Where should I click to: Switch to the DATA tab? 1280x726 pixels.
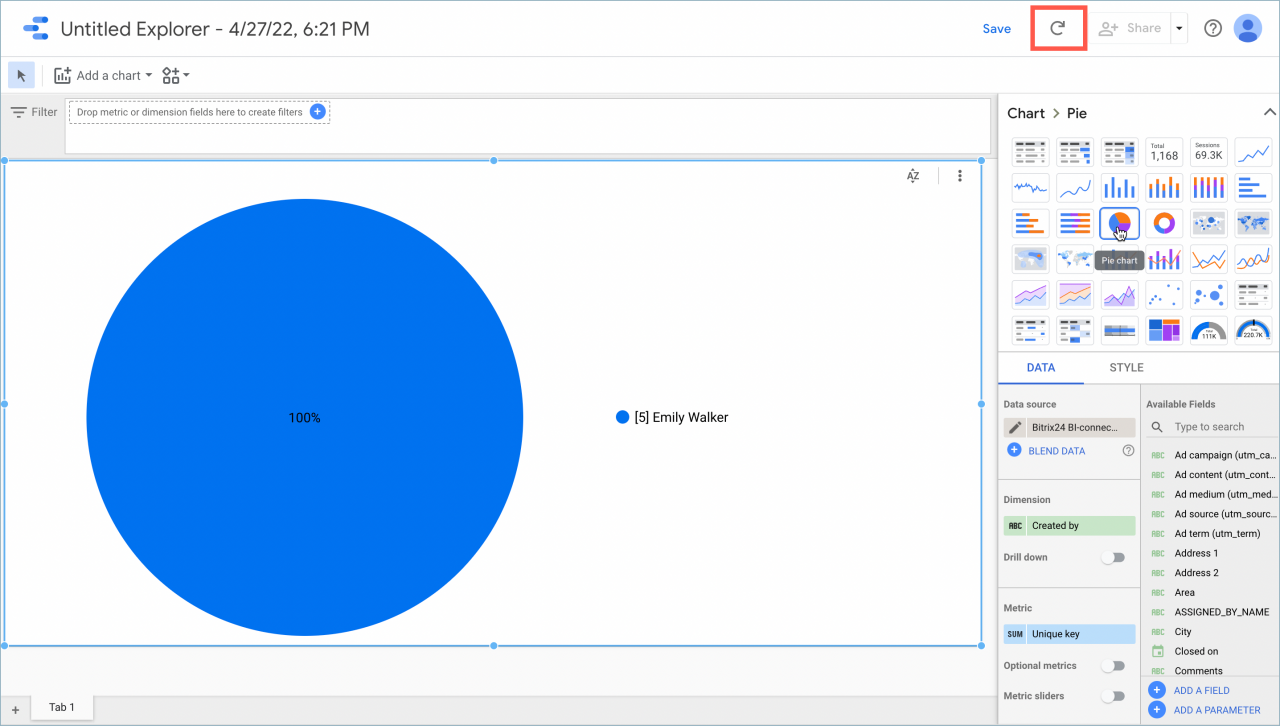pyautogui.click(x=1041, y=367)
